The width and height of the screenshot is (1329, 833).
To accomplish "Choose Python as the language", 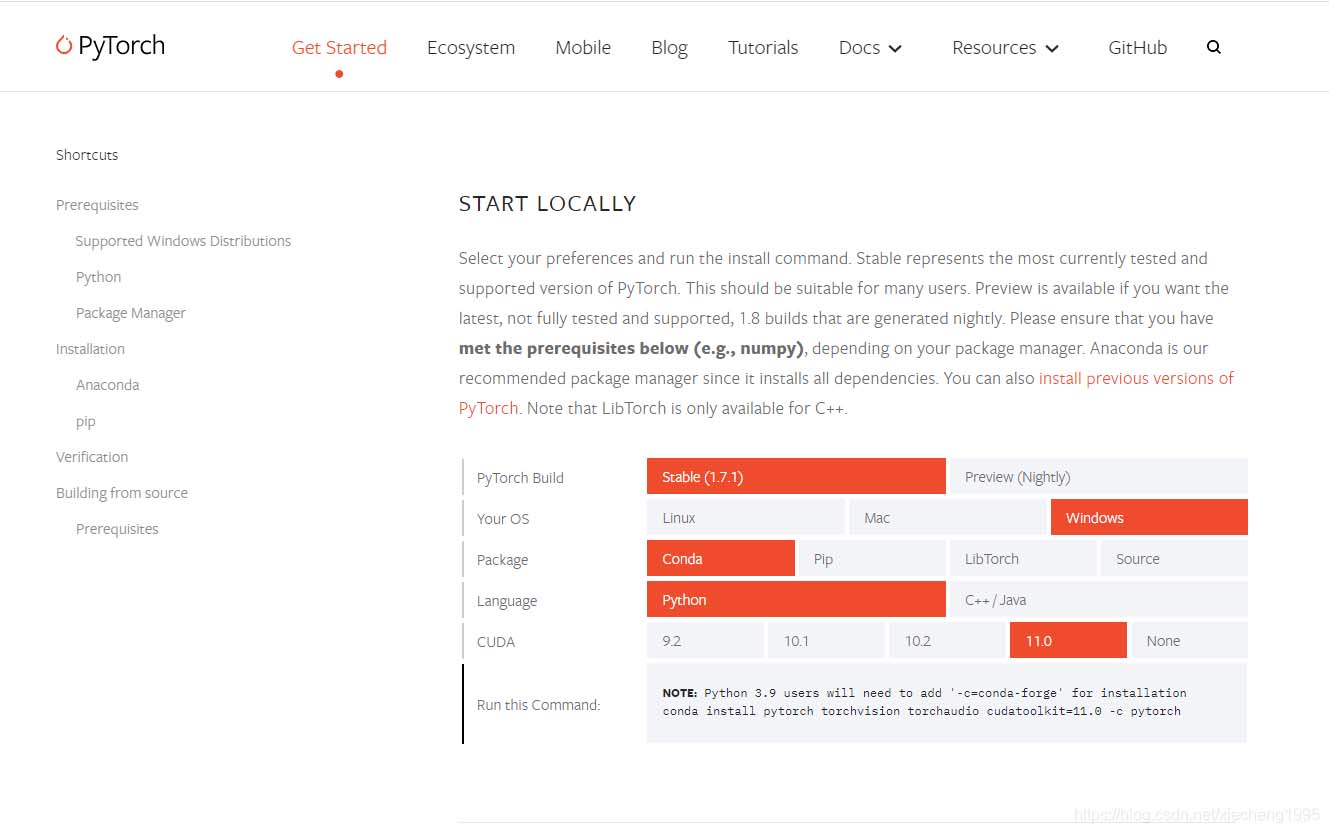I will (x=796, y=599).
